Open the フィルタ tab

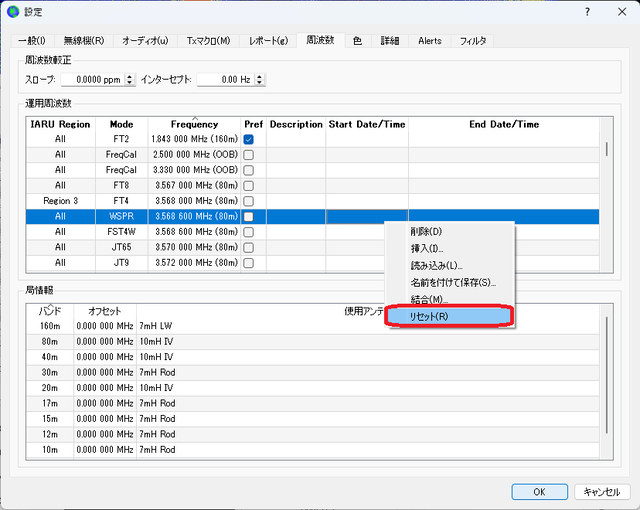tap(473, 41)
